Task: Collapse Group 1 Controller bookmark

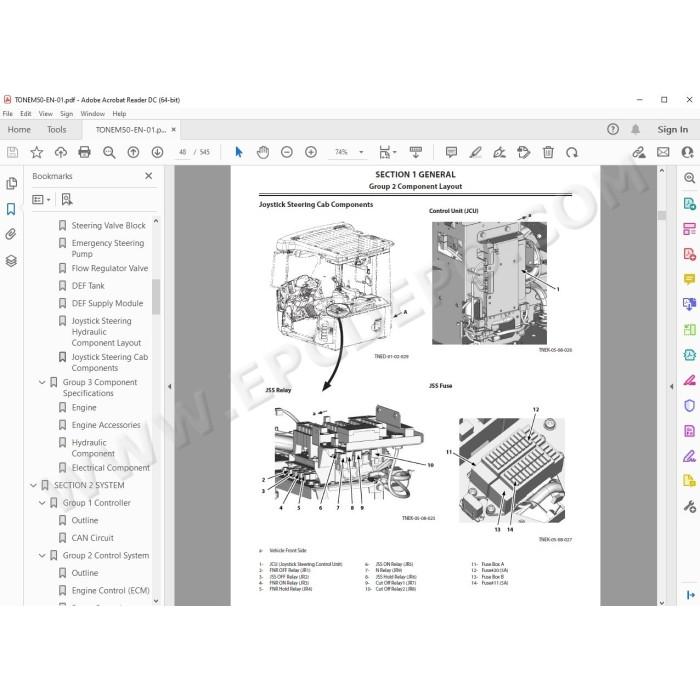Action: (42, 503)
